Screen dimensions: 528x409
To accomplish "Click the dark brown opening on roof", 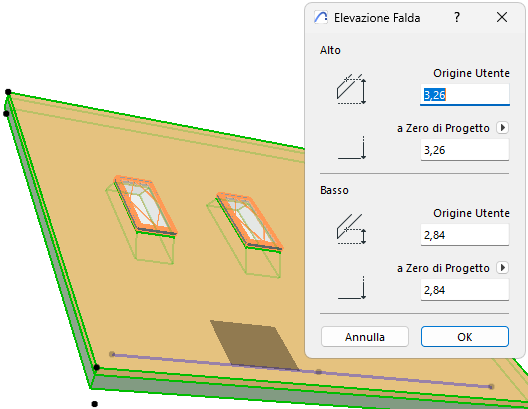I will tap(254, 345).
